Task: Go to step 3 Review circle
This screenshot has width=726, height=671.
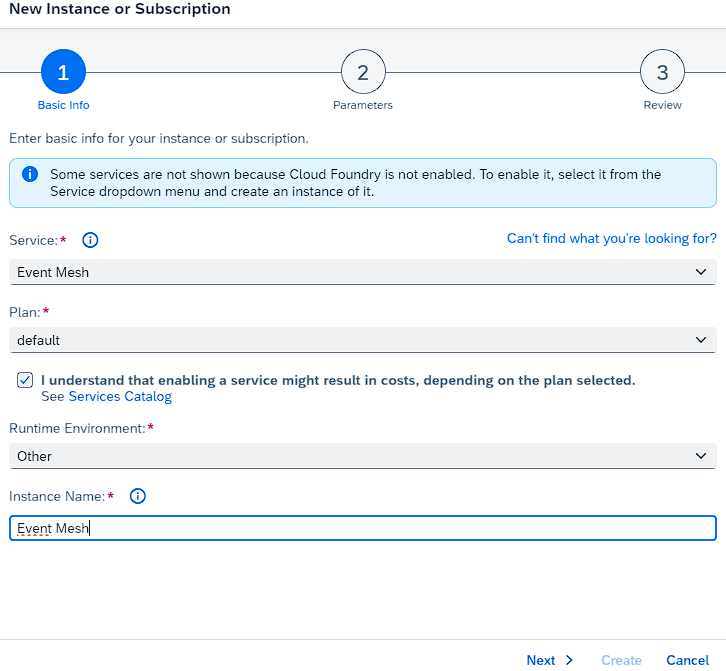Action: coord(662,72)
